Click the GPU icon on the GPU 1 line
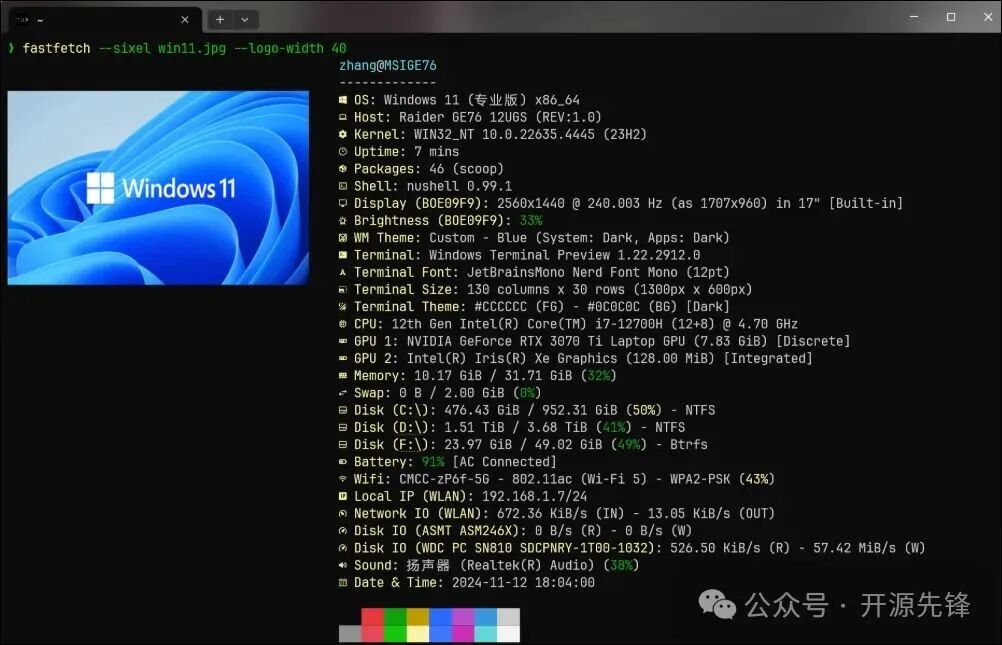 click(x=344, y=341)
